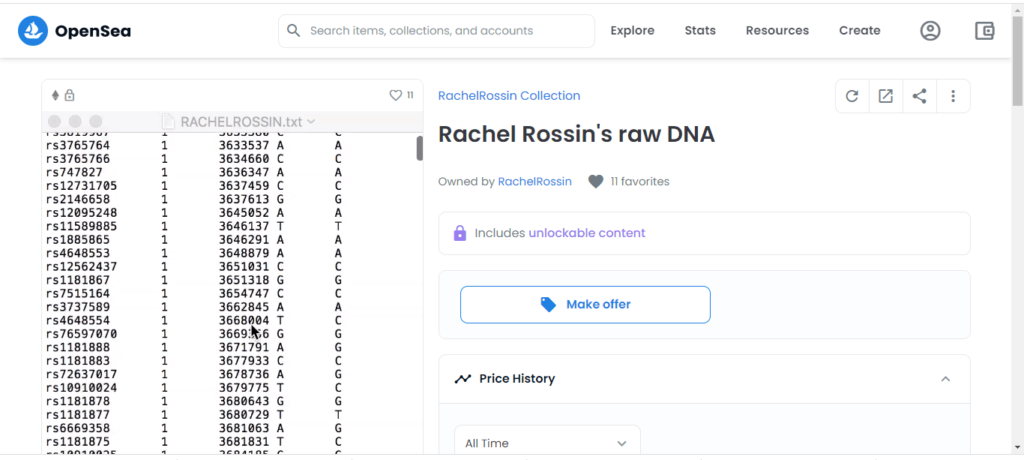This screenshot has height=460, width=1024.
Task: Click the rs1885865 row text
Action: point(78,240)
